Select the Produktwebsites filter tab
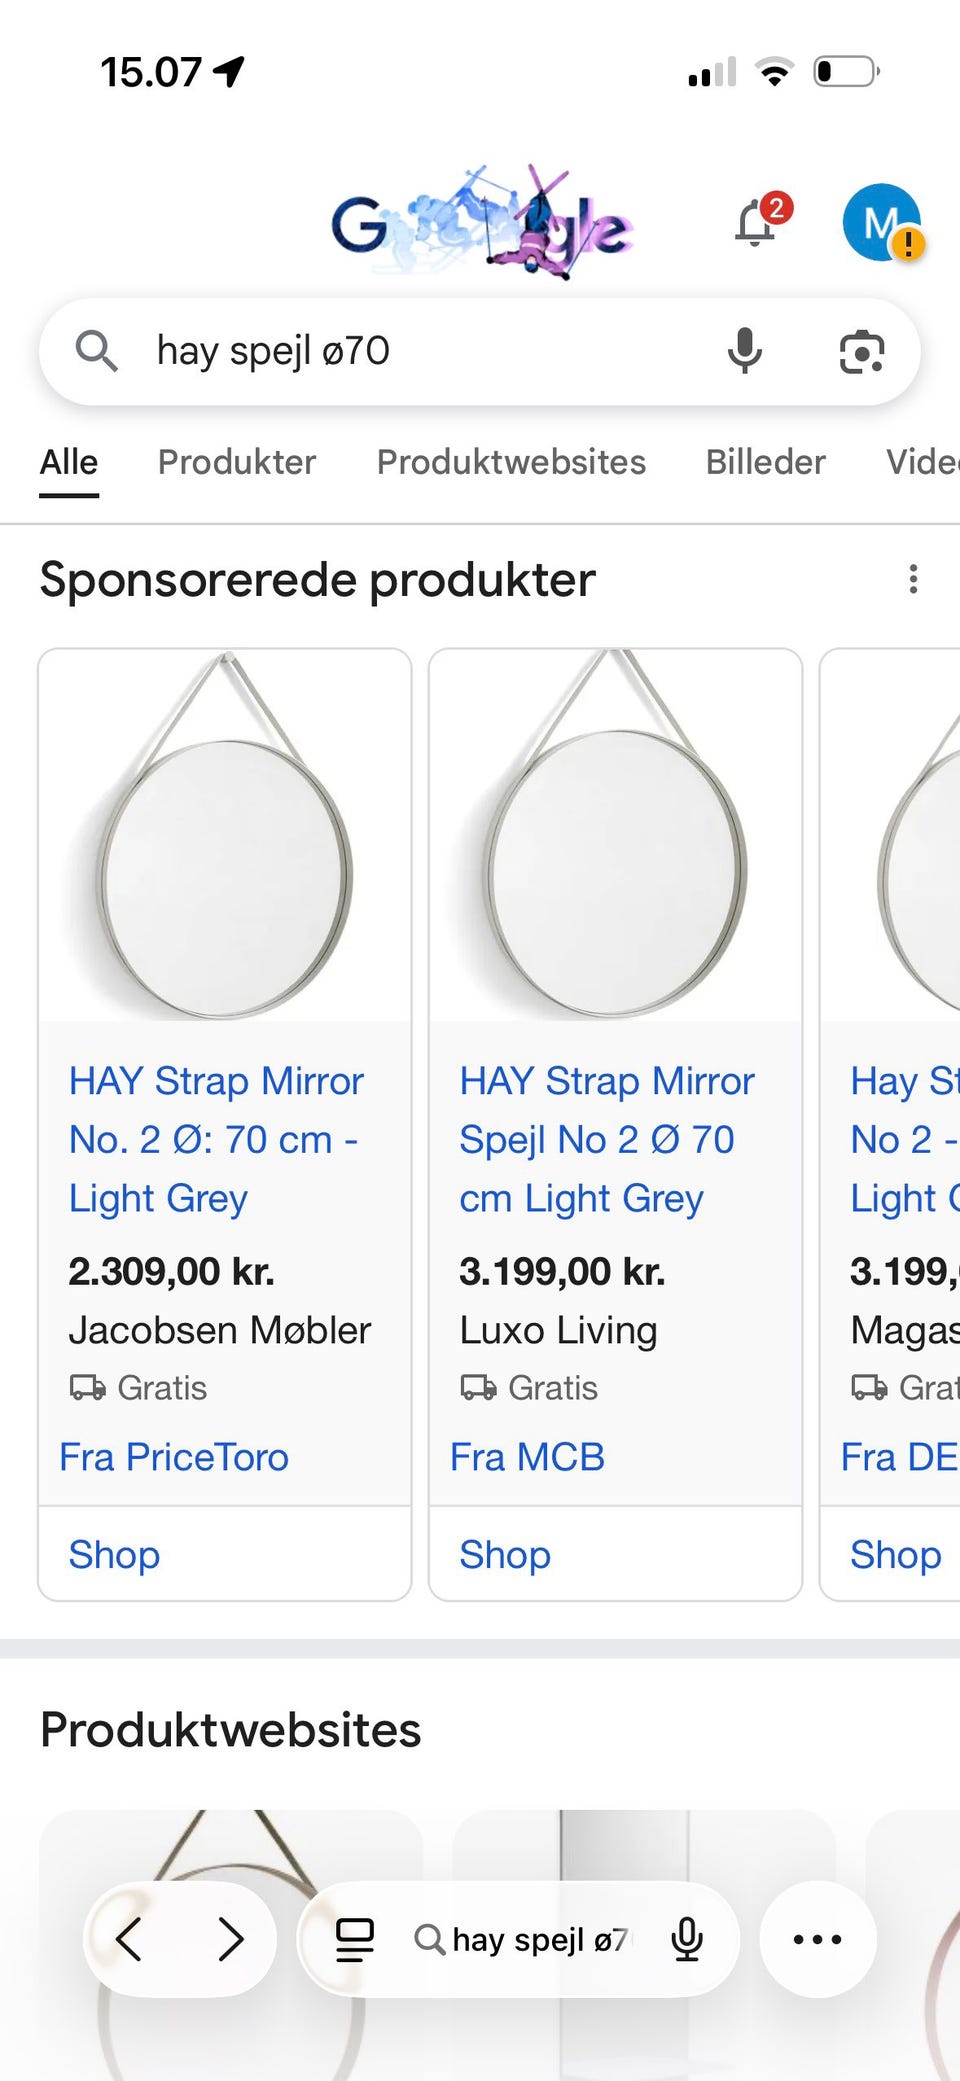 [x=511, y=462]
